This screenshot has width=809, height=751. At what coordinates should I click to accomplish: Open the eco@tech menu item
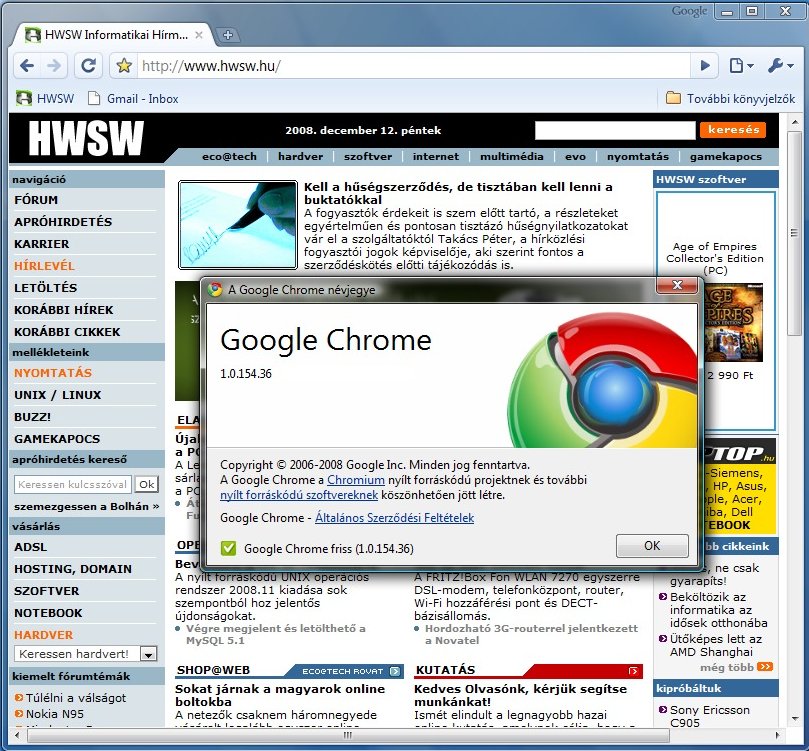[x=229, y=156]
